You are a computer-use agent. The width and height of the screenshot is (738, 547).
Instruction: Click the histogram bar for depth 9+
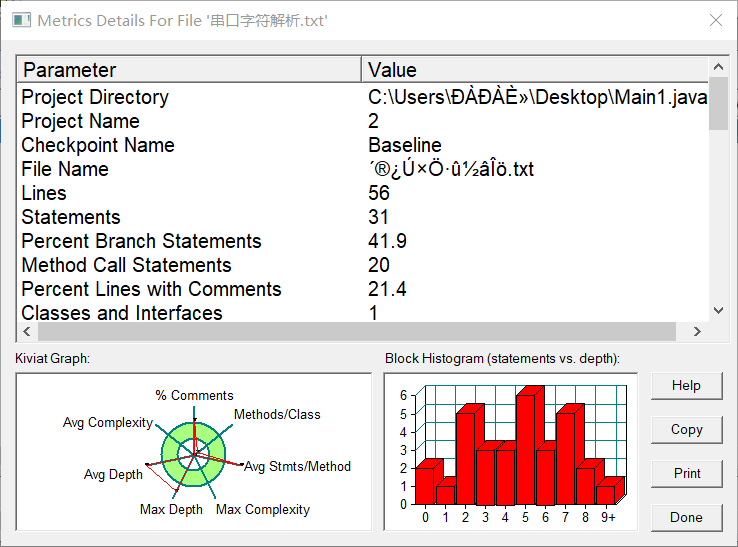point(605,495)
